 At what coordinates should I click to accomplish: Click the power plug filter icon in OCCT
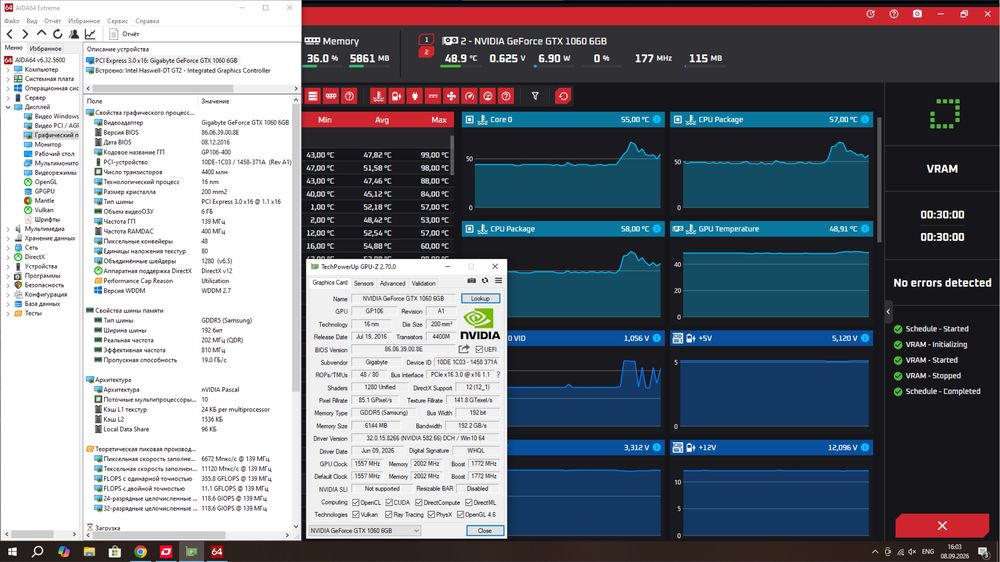click(x=415, y=96)
